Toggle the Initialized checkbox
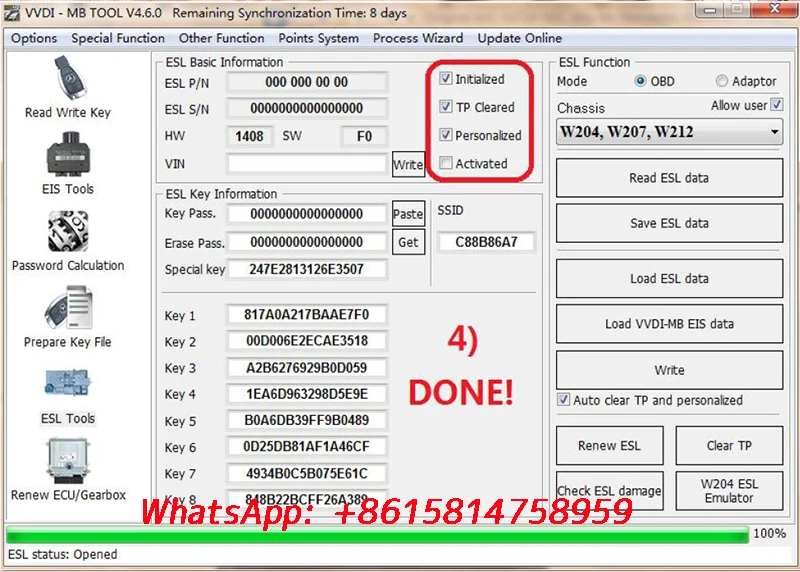Viewport: 800px width, 572px height. click(445, 79)
